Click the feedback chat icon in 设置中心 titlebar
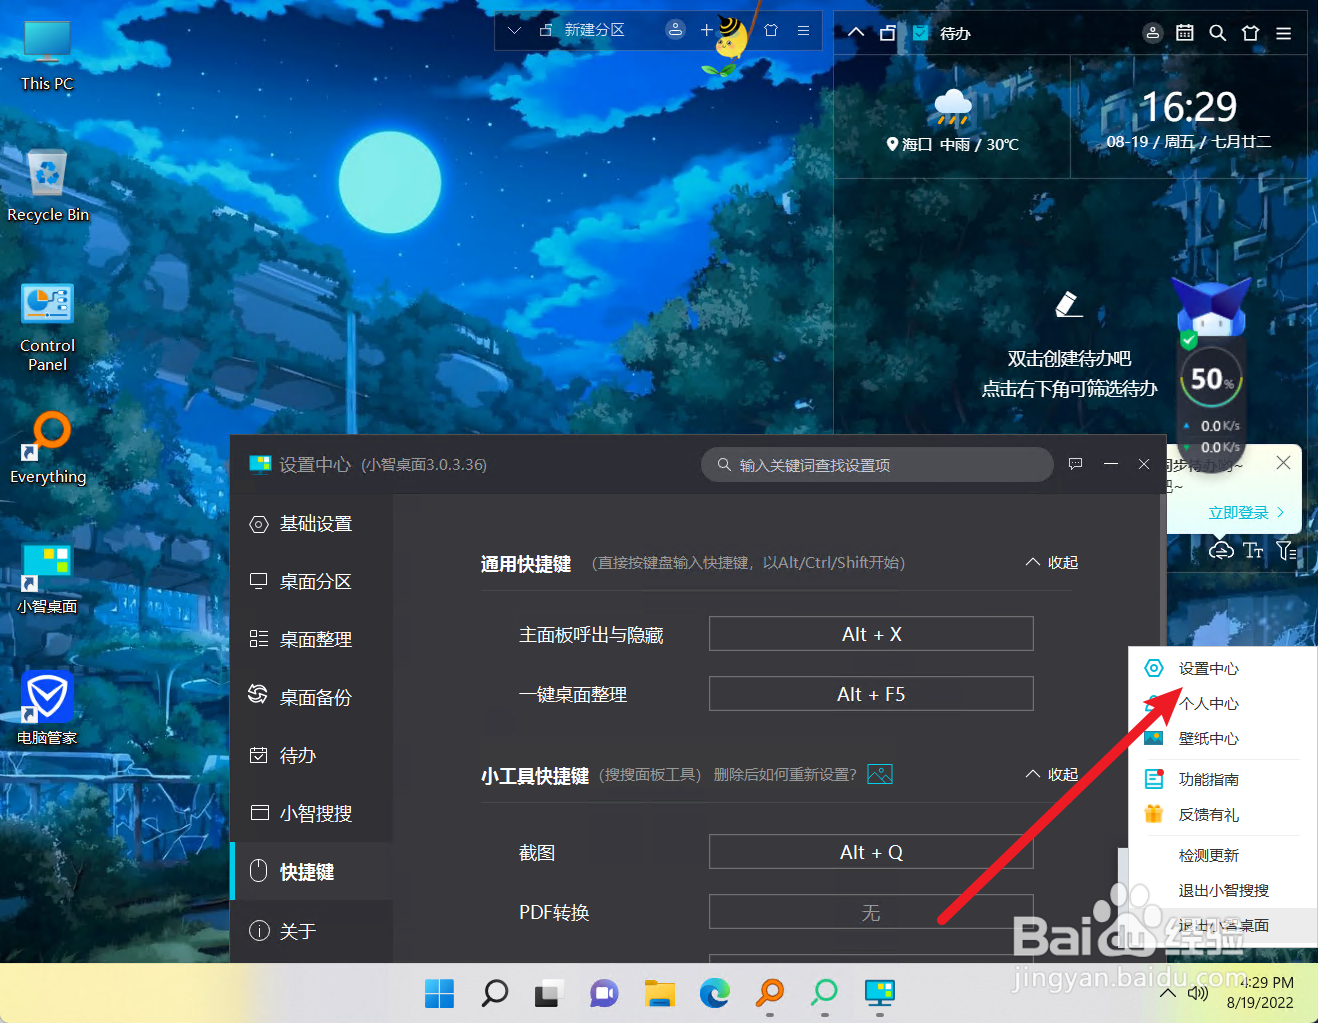1318x1023 pixels. 1075,464
